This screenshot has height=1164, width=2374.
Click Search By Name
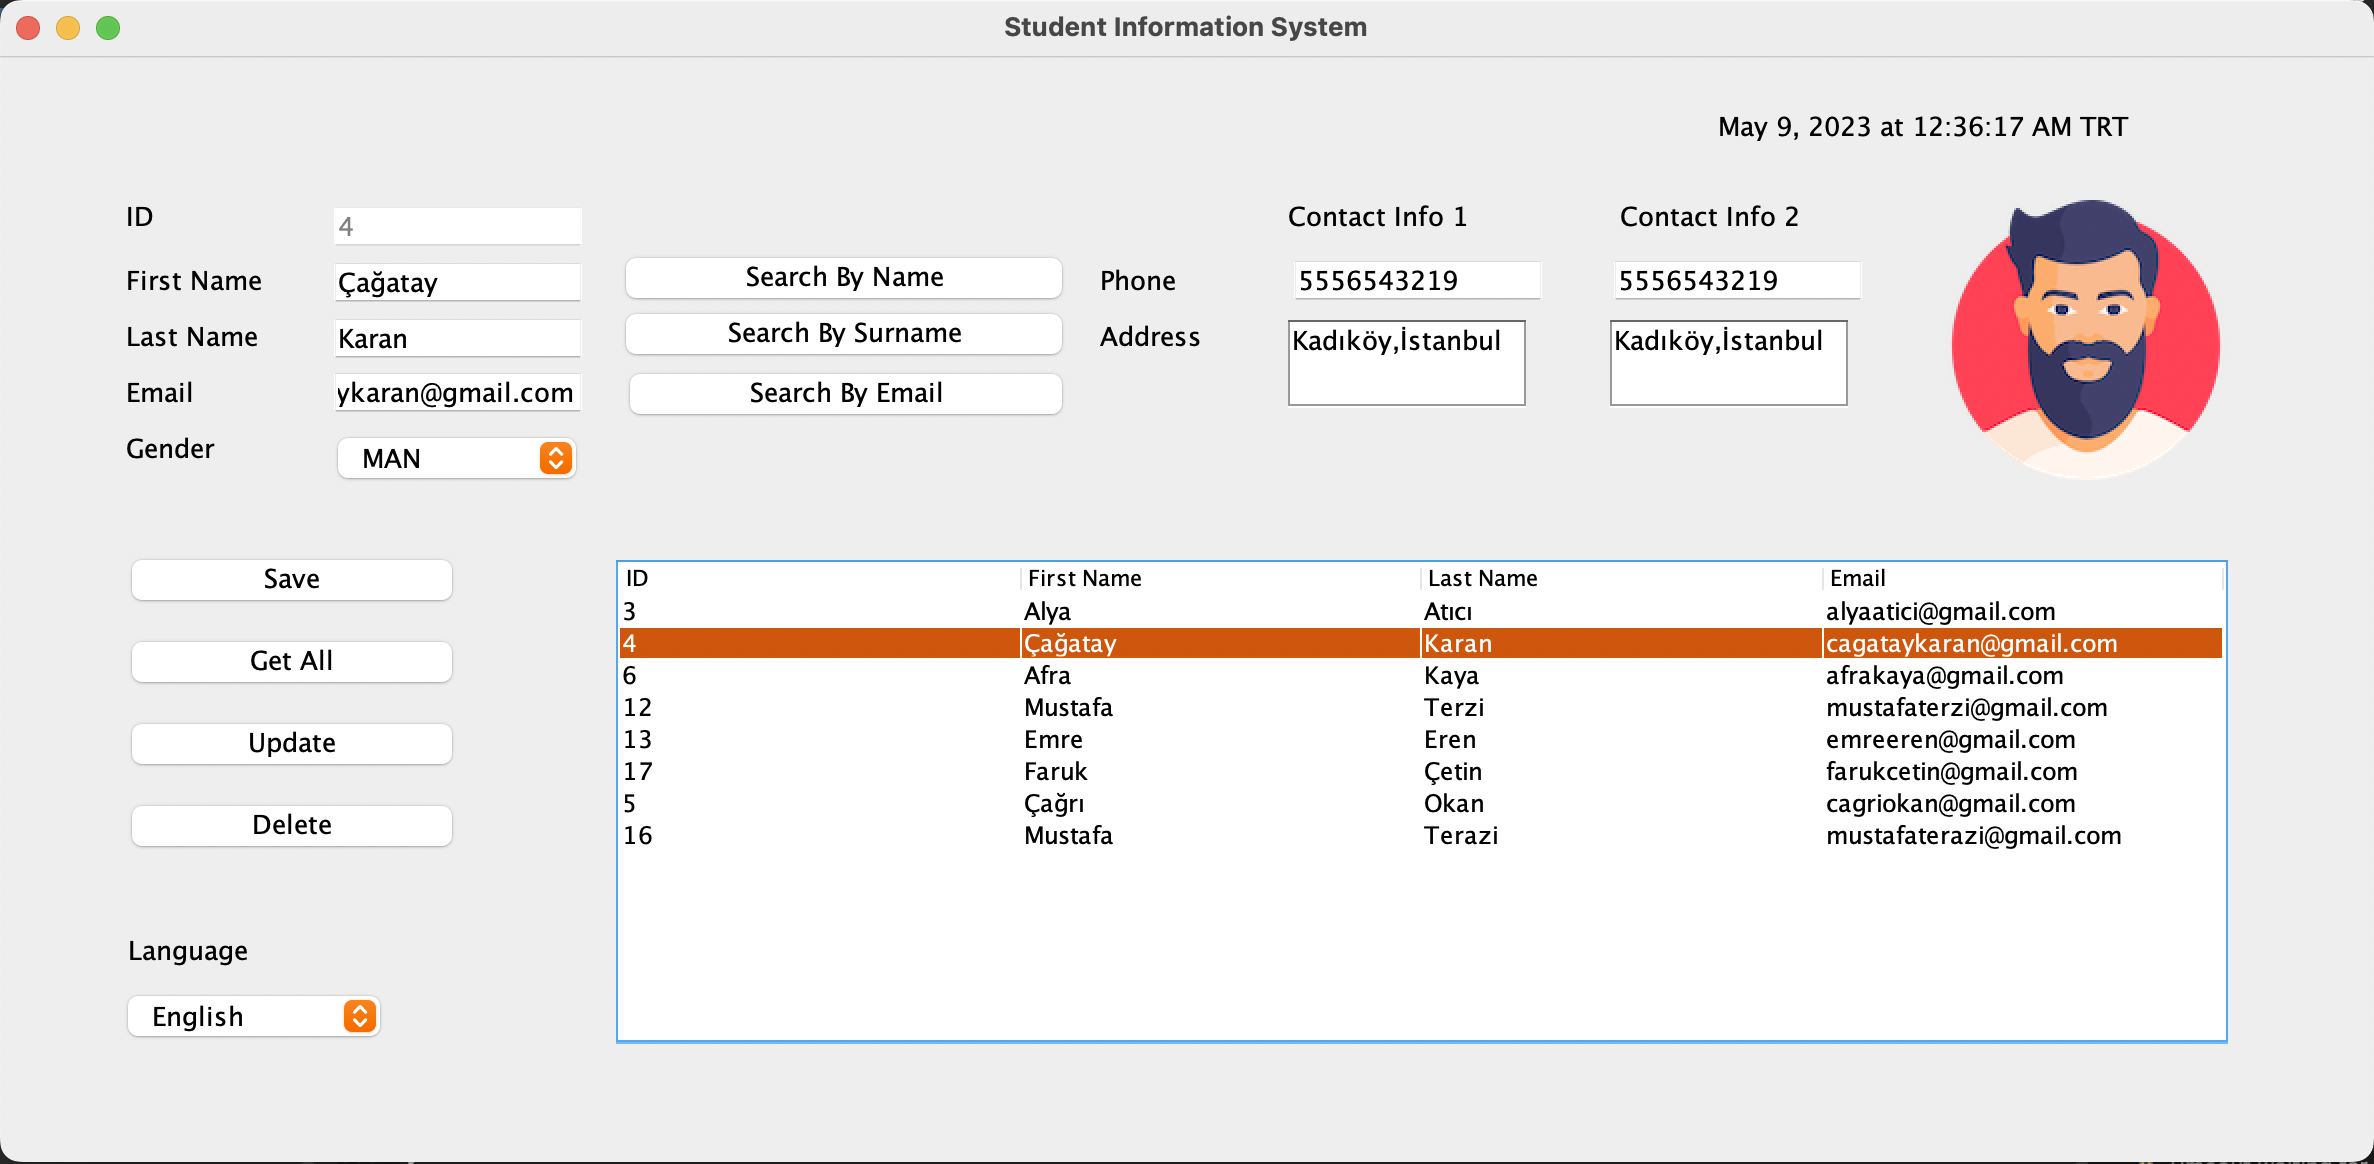point(843,277)
